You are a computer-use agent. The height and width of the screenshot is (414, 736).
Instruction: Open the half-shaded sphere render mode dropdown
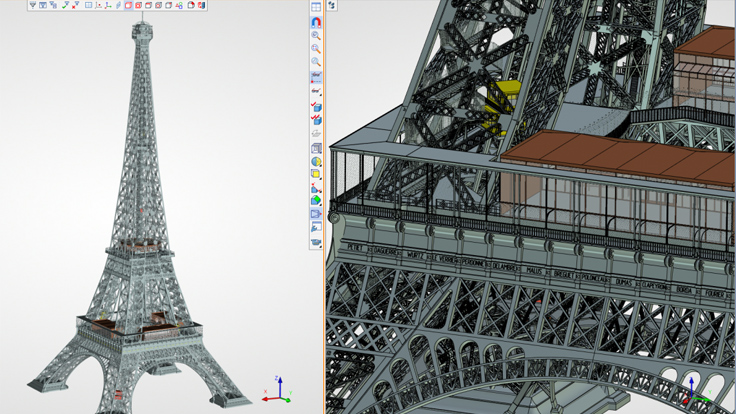316,161
